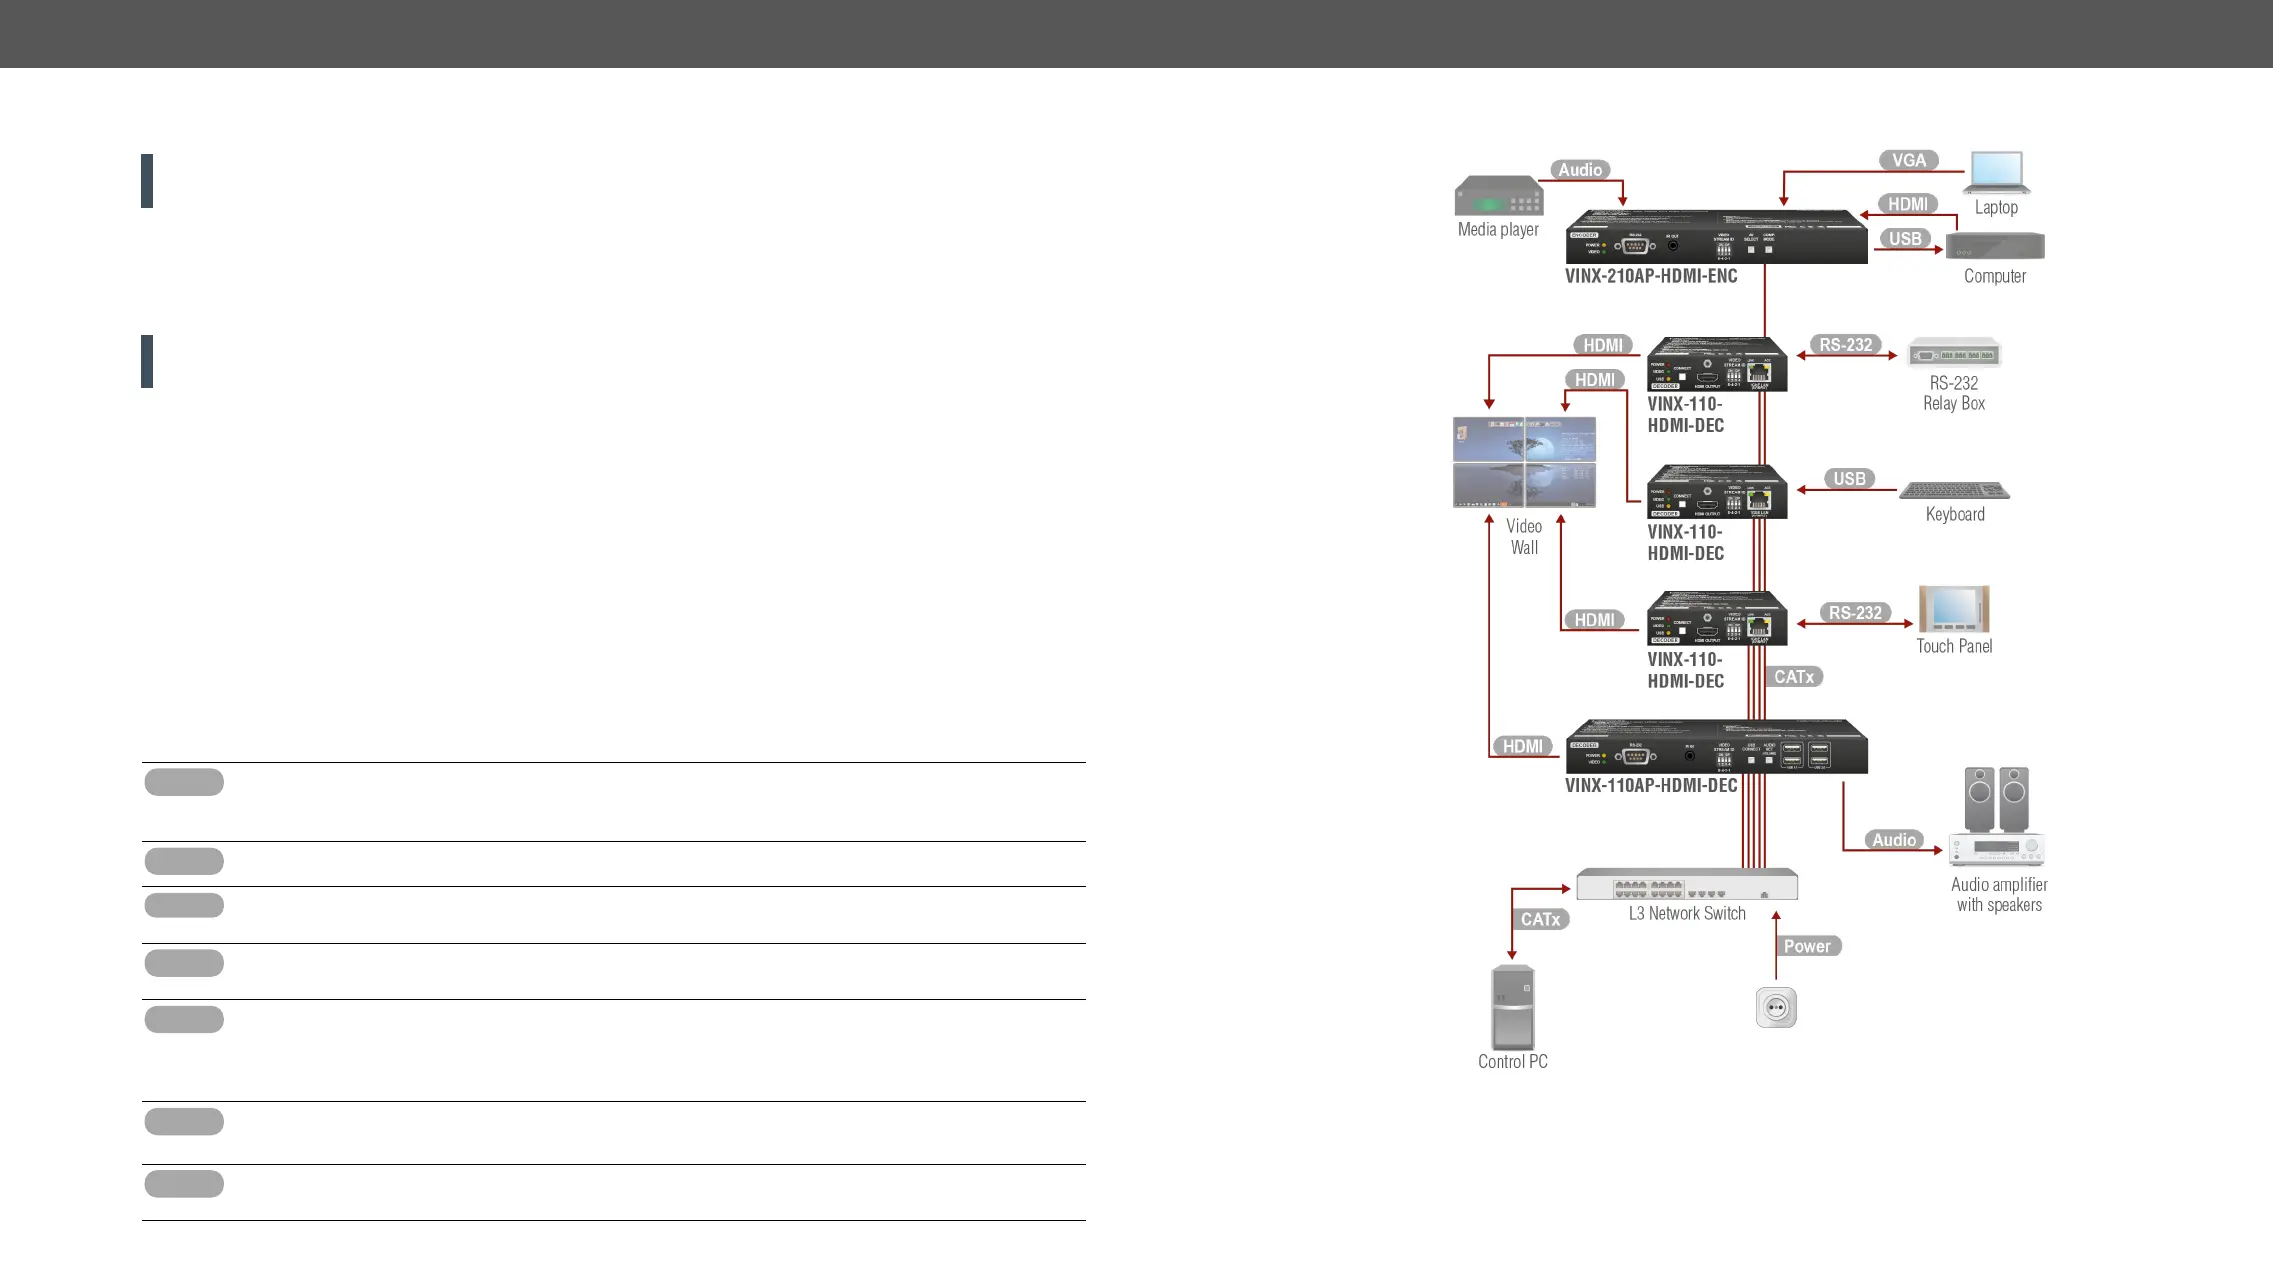Click the Media player device icon
Viewport: 2273px width, 1276px height.
click(x=1498, y=196)
